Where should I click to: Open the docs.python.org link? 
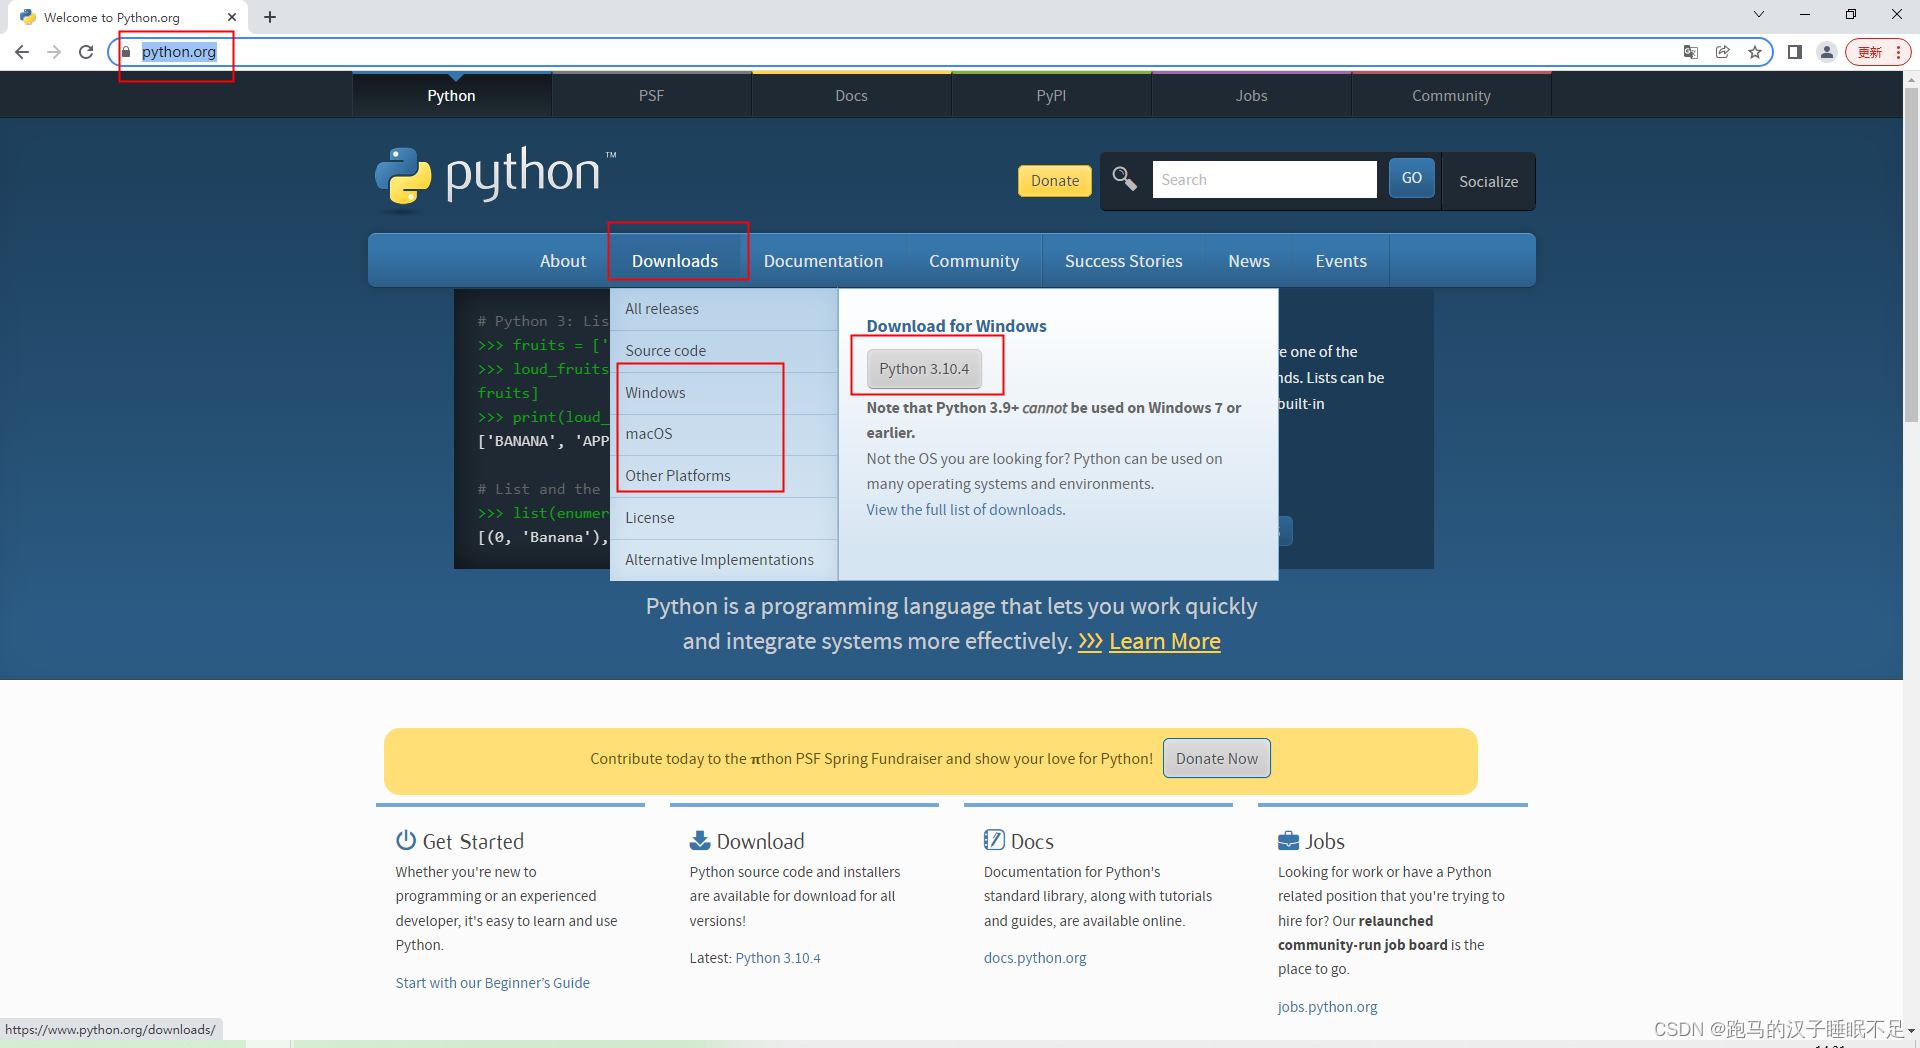pyautogui.click(x=1035, y=958)
